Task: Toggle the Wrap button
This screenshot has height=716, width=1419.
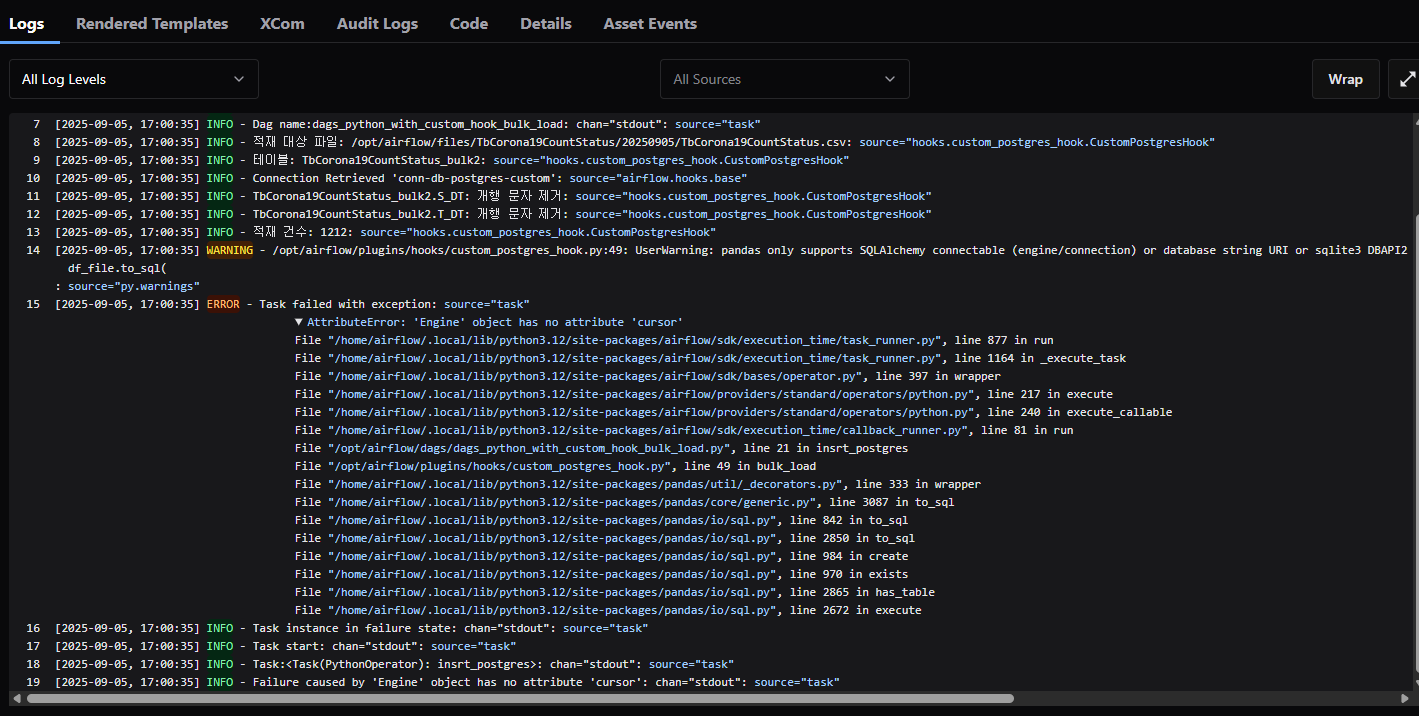Action: point(1345,79)
